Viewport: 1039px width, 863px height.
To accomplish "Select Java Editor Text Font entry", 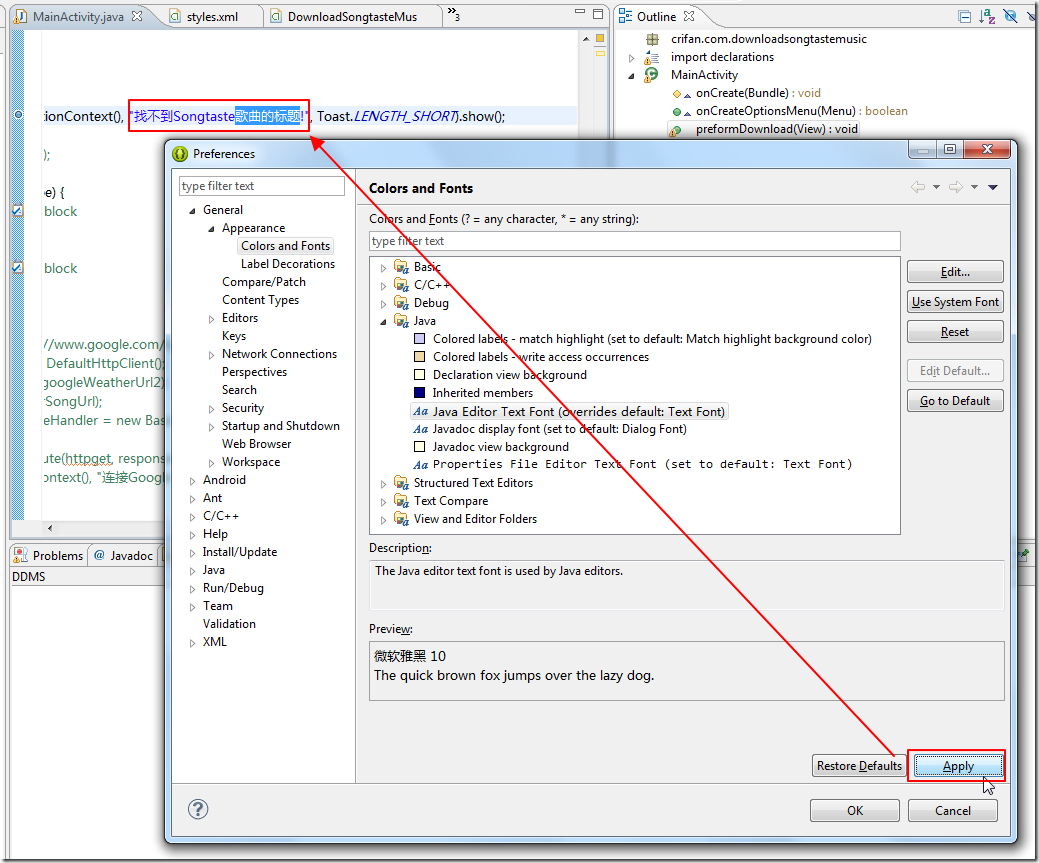I will coord(570,411).
